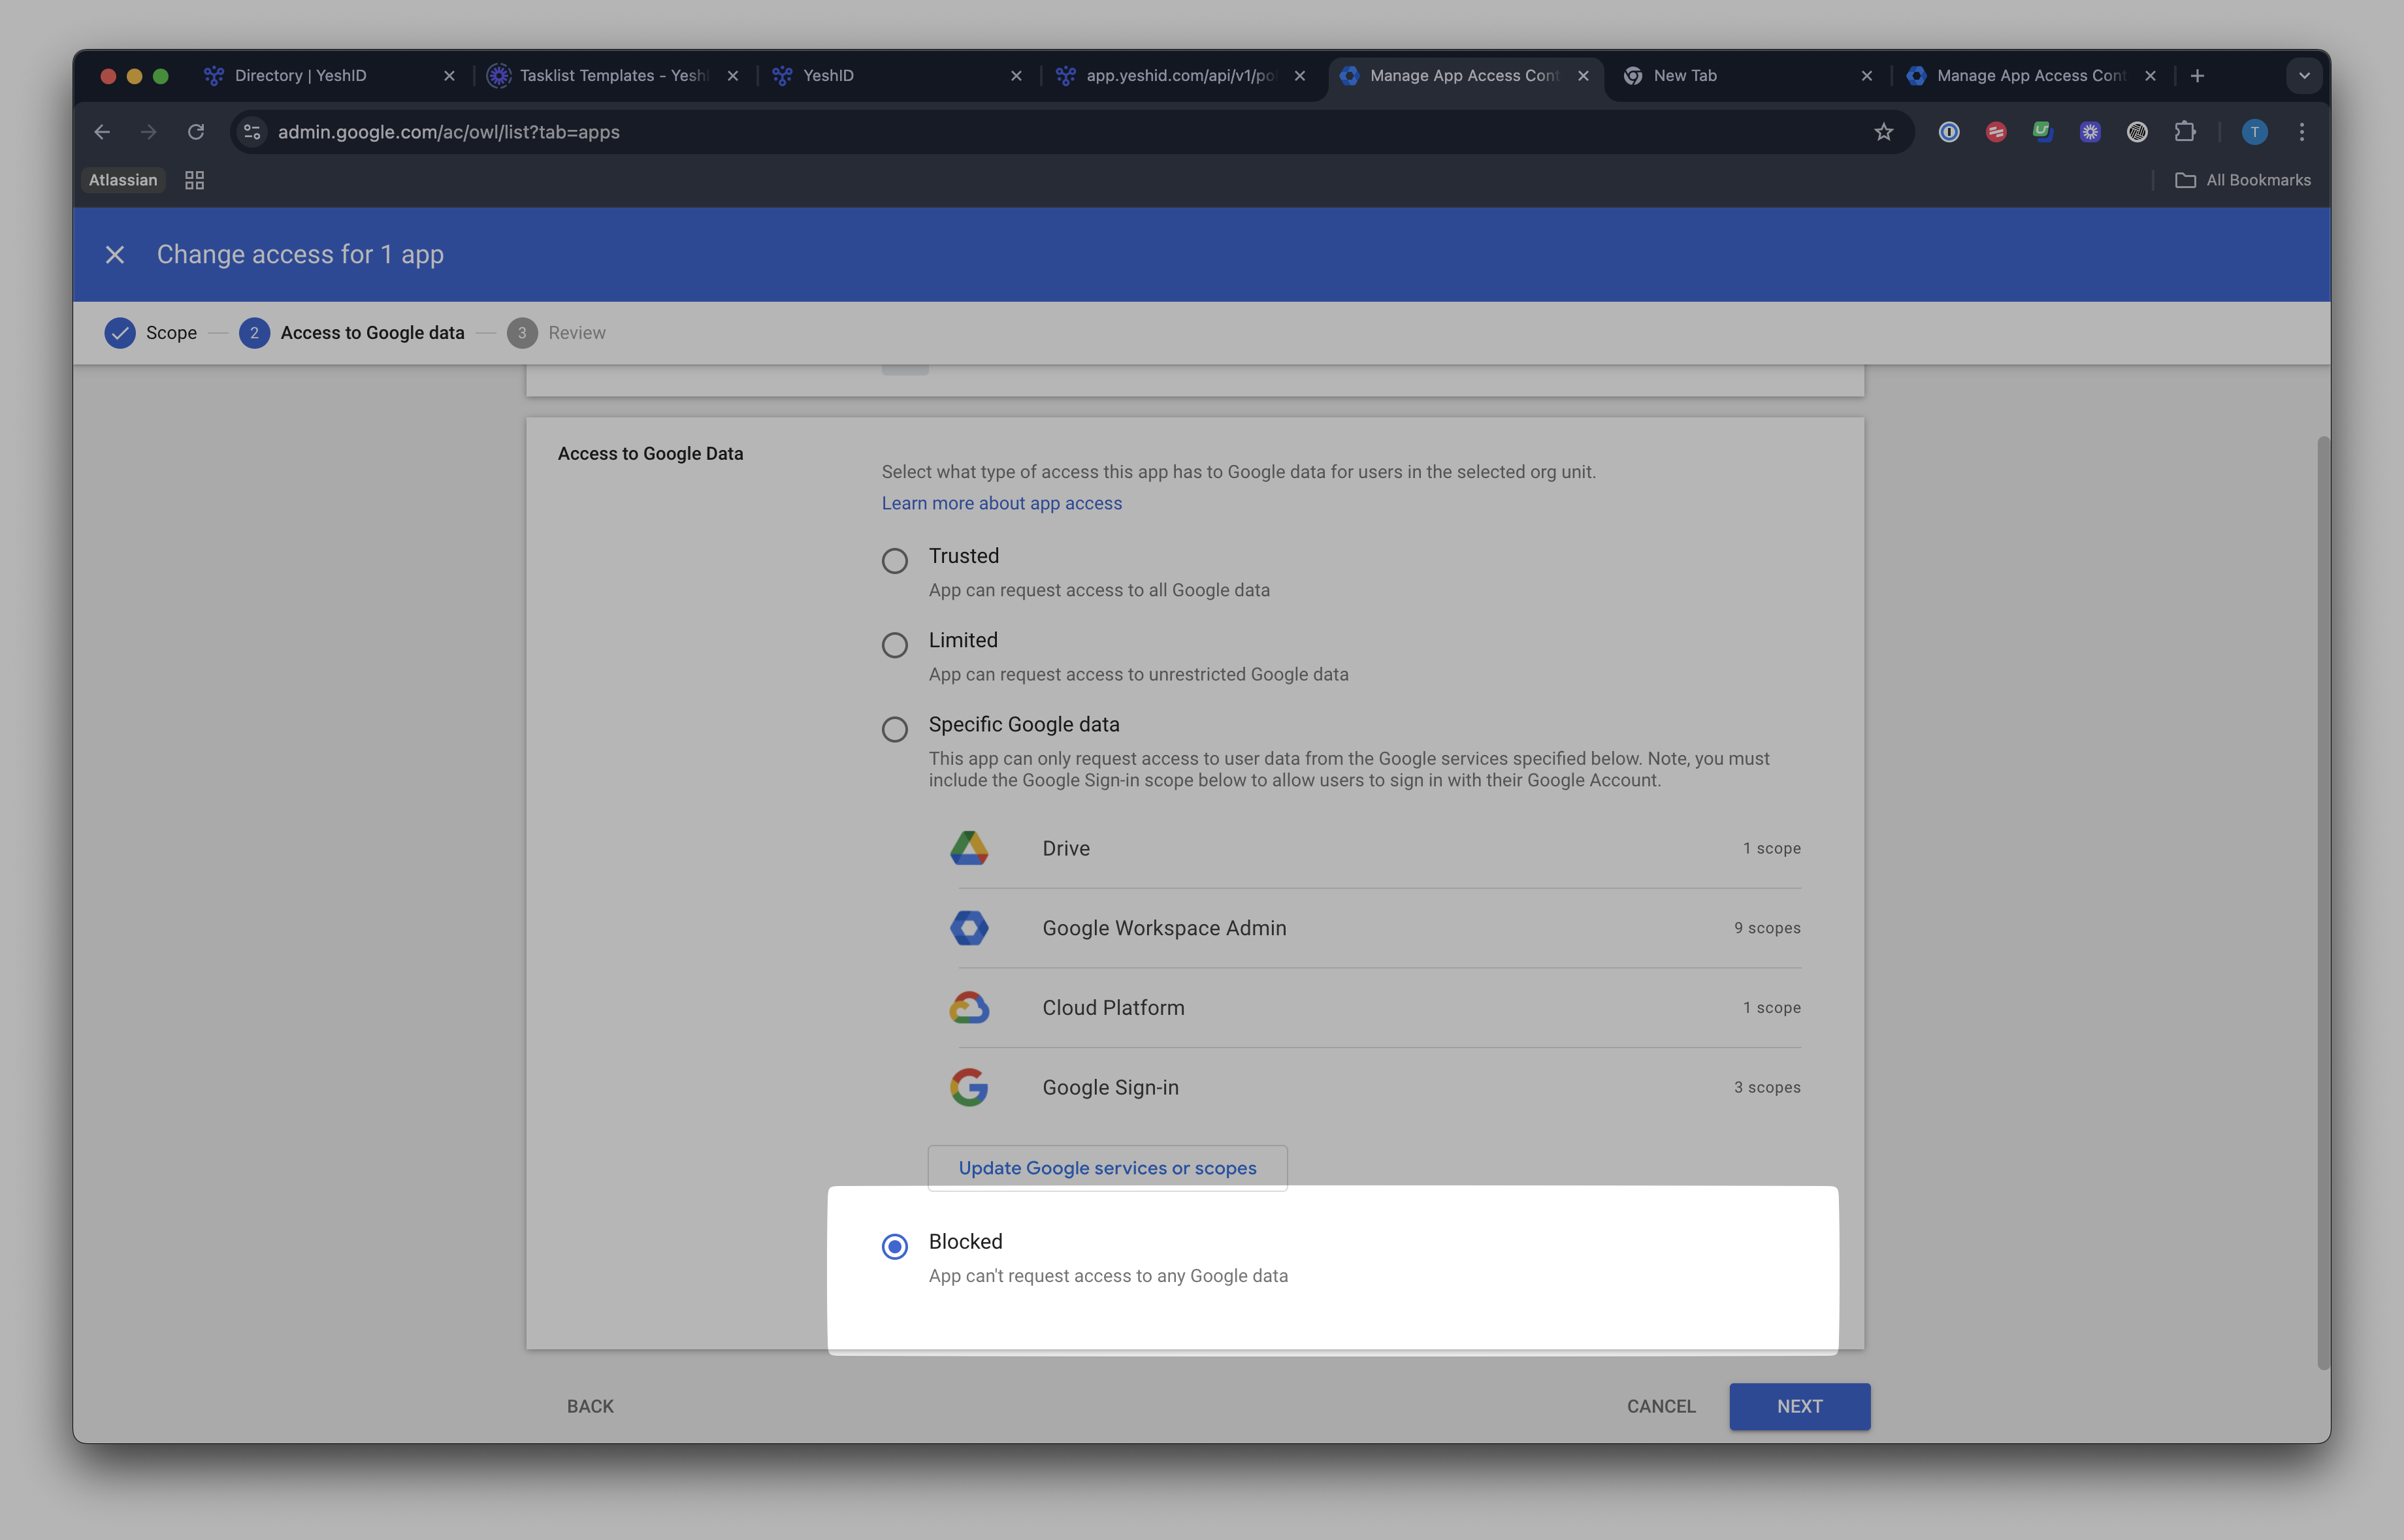Click the Tasklist Templates tab favicon
2404x1540 pixels.
(498, 76)
